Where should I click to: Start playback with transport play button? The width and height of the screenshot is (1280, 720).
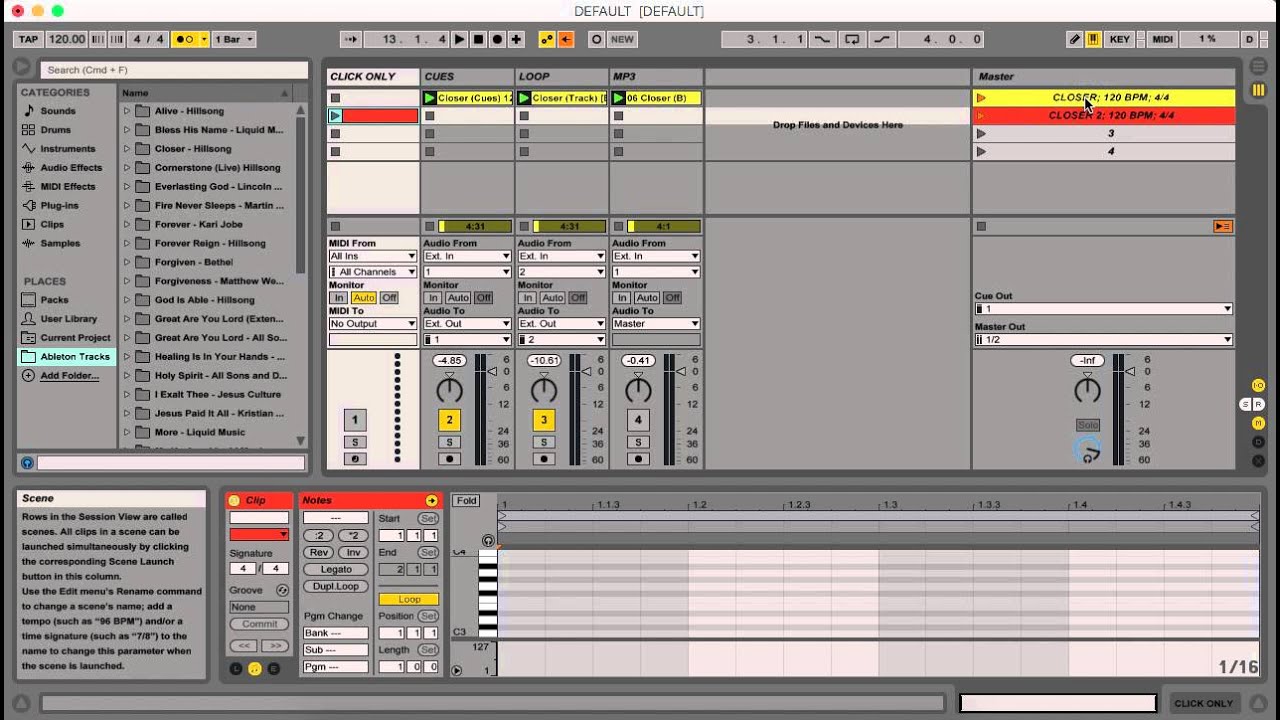[460, 39]
